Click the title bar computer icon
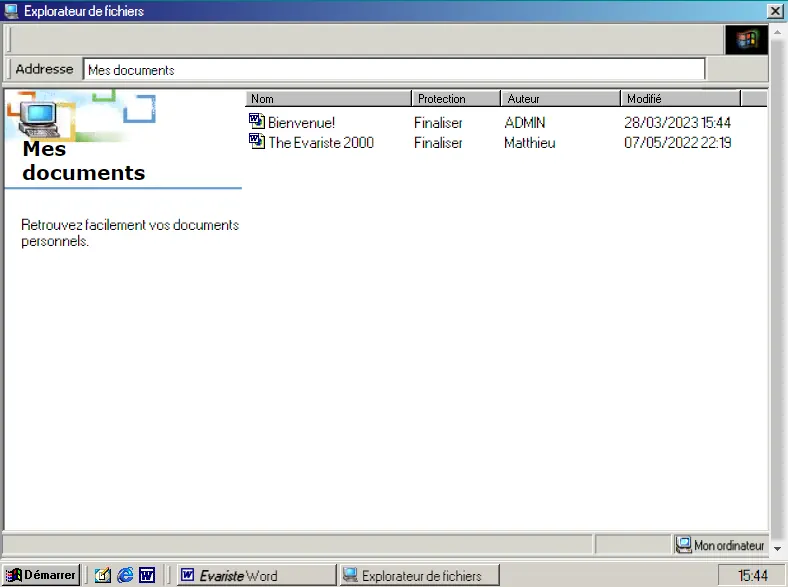 11,11
